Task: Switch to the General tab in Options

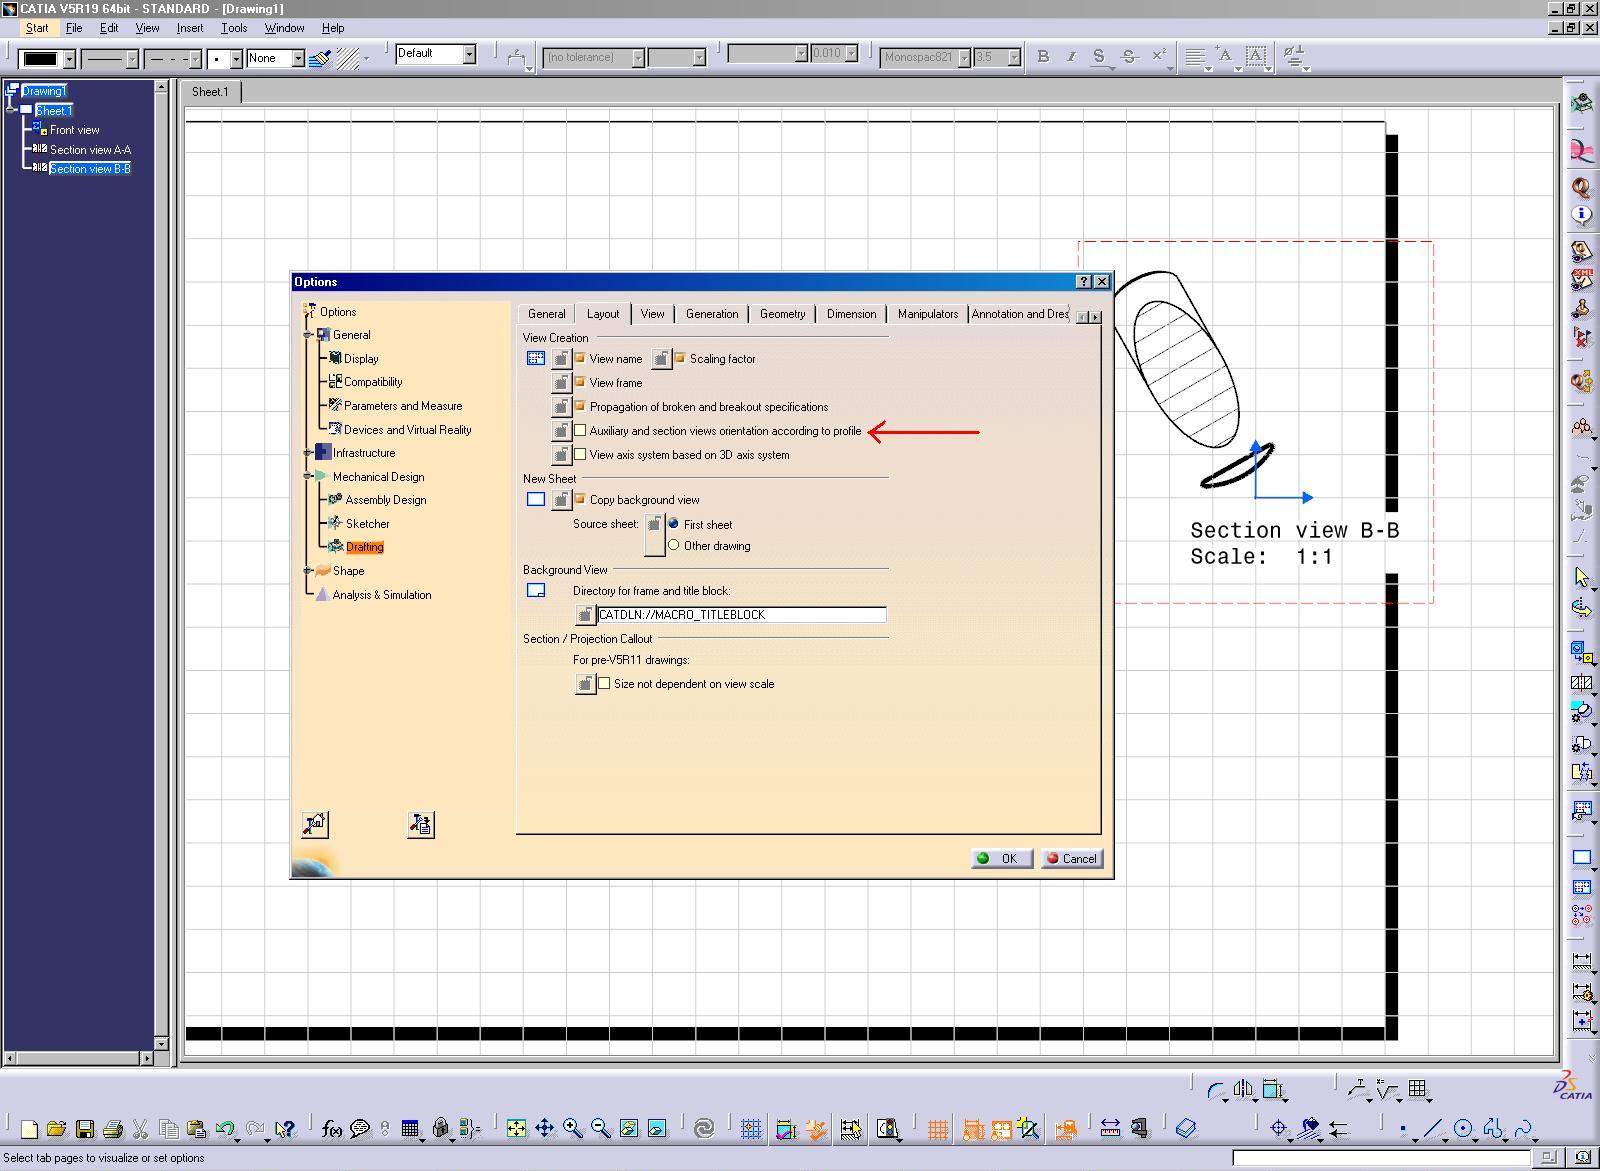Action: point(546,314)
